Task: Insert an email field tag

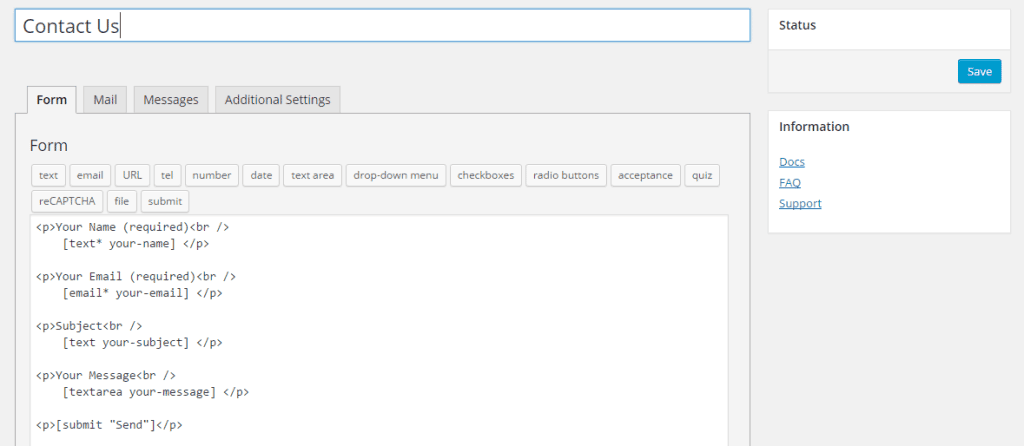Action: tap(89, 175)
